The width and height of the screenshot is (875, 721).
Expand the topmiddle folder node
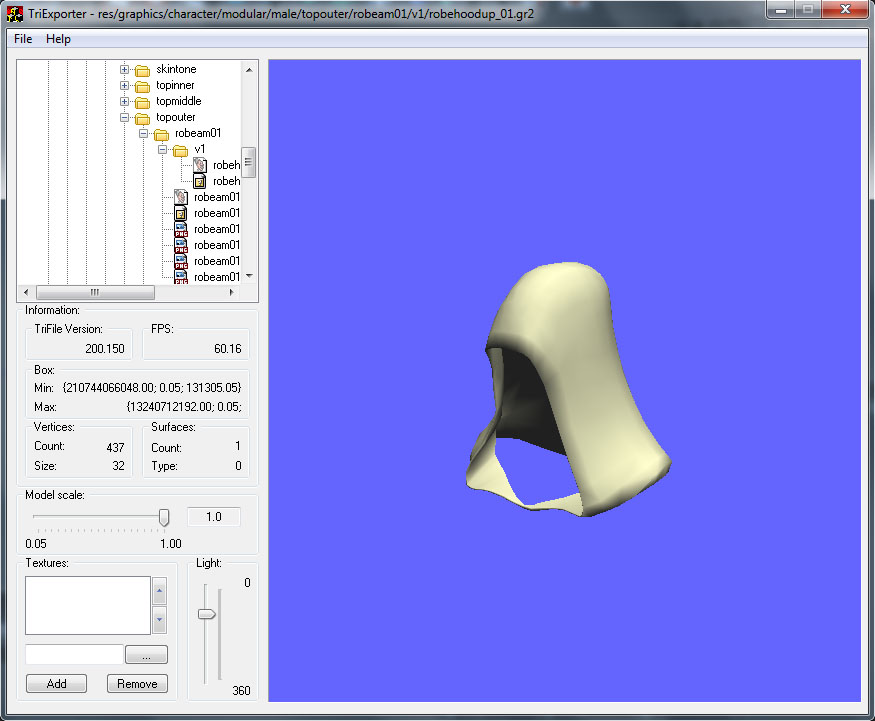125,102
